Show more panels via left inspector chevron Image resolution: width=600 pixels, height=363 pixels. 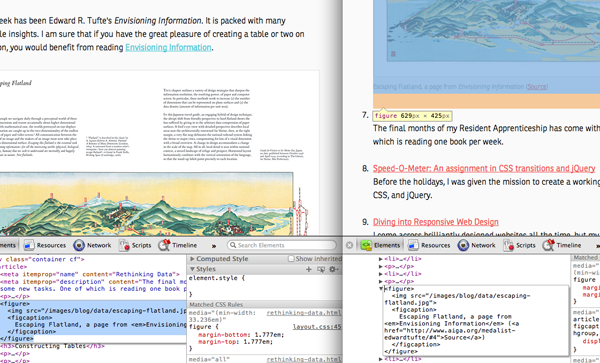(214, 246)
